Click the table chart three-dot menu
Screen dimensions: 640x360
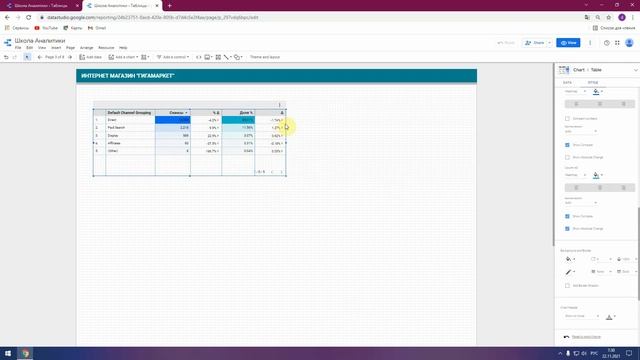pyautogui.click(x=280, y=105)
